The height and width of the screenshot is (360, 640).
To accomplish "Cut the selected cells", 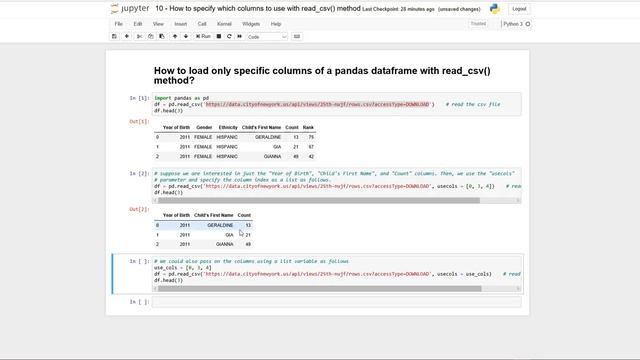I will pyautogui.click(x=139, y=36).
